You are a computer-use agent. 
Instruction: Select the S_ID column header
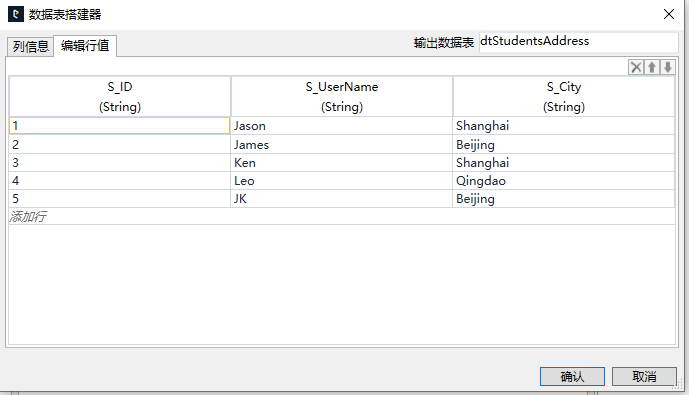(x=120, y=97)
